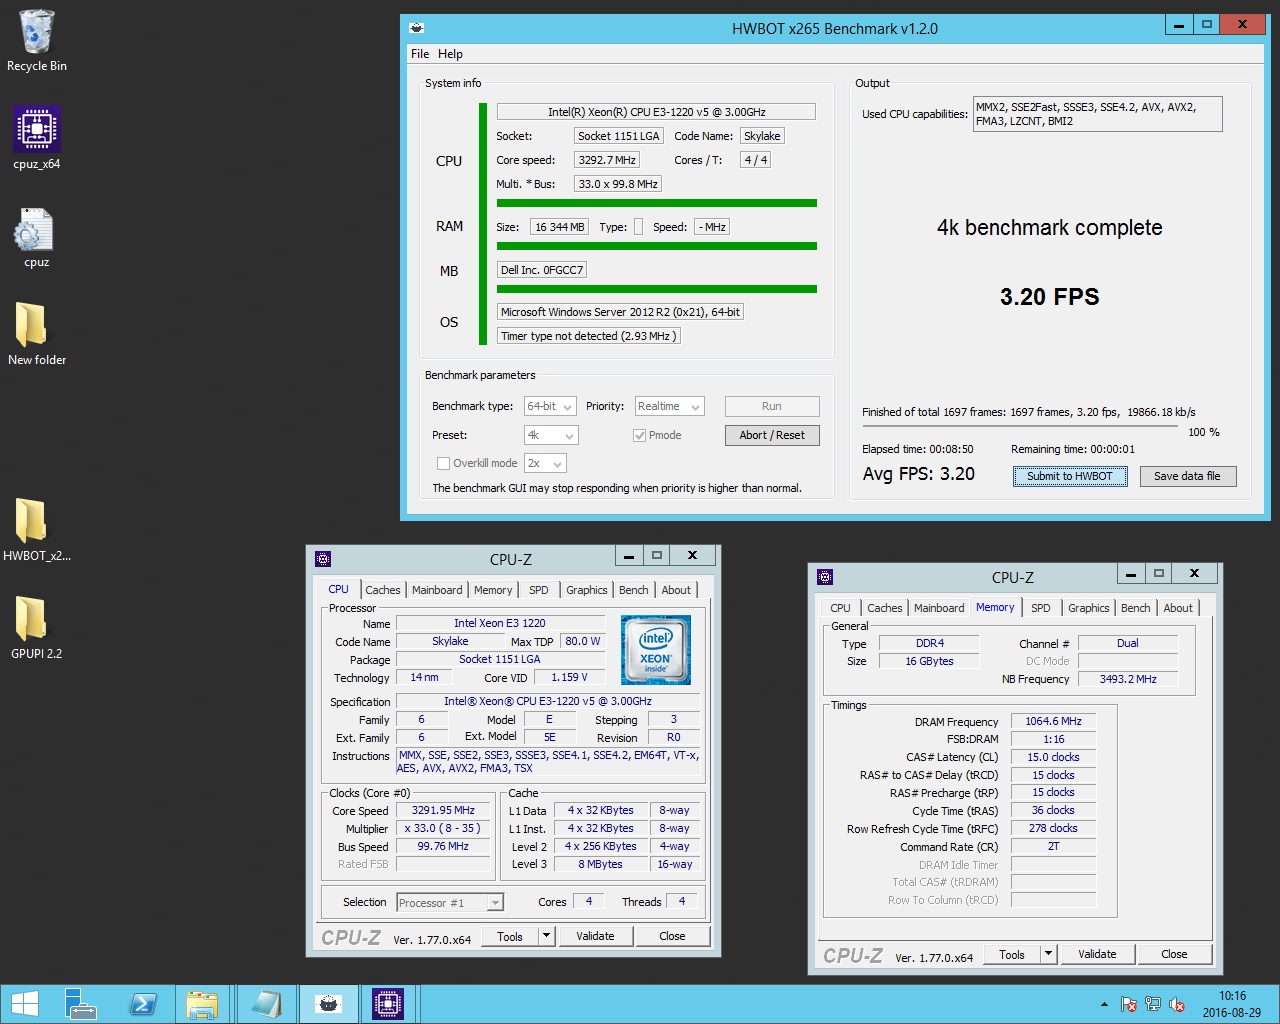This screenshot has width=1280, height=1024.
Task: Switch to Caches tab in CPU-Z CPU window
Action: pyautogui.click(x=382, y=590)
